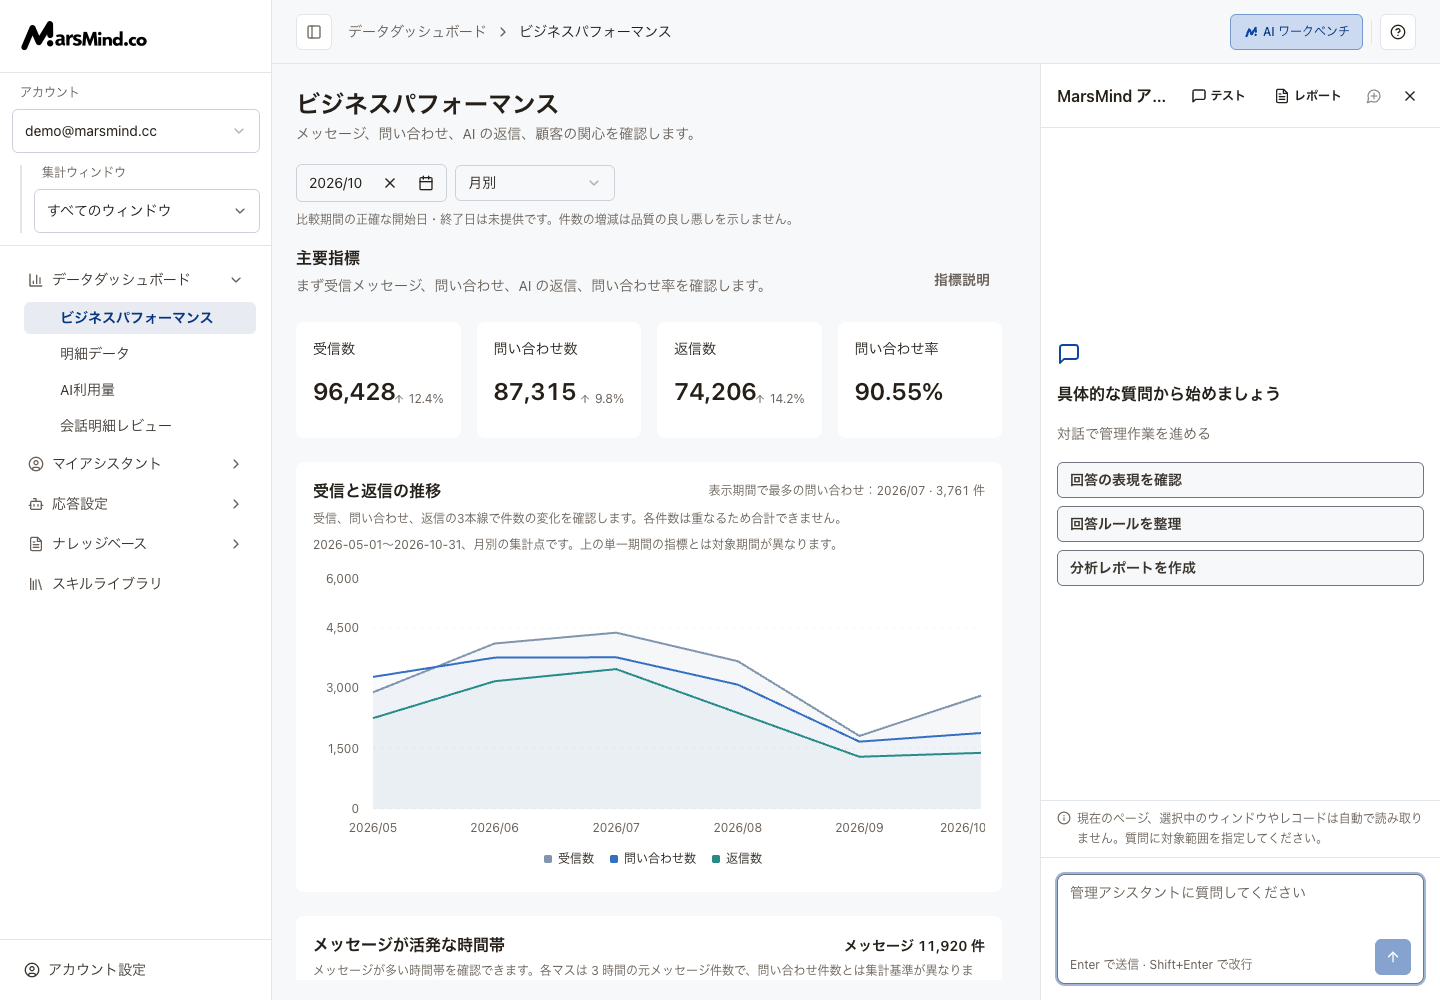The height and width of the screenshot is (1000, 1440).
Task: Toggle the 返信数 legend entry
Action: coord(737,859)
